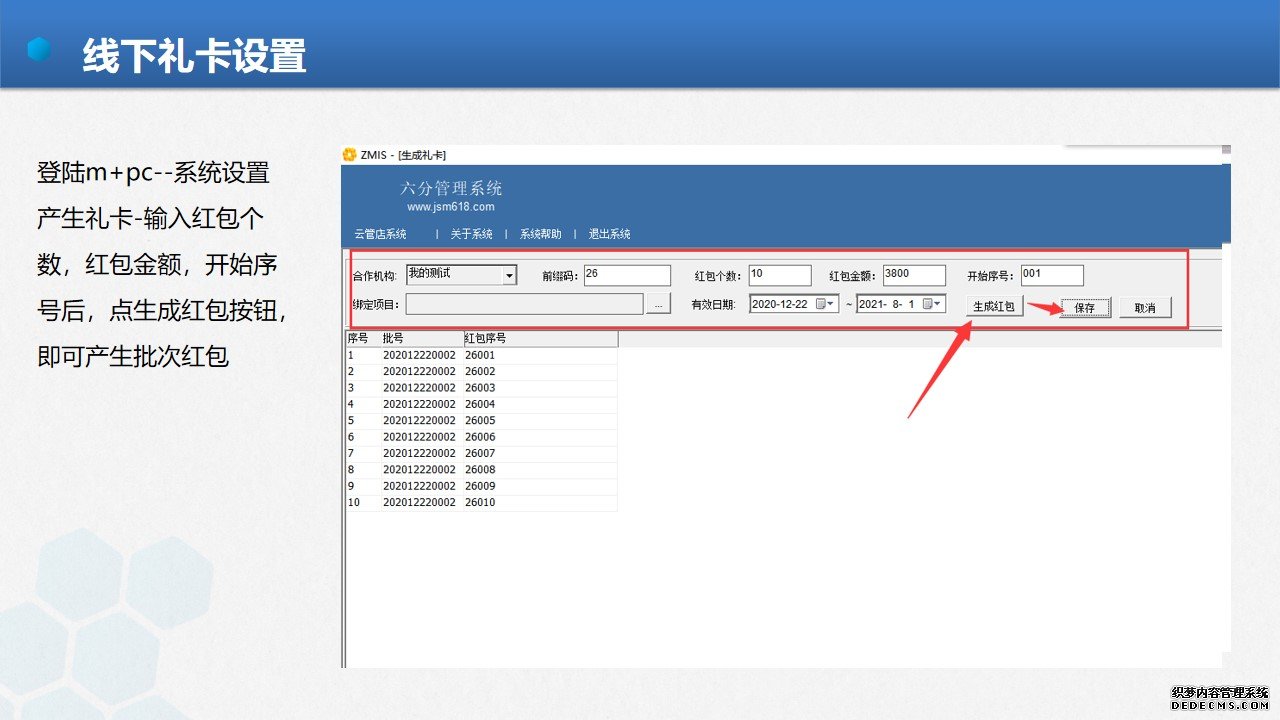Click the 开始序号 input field
This screenshot has height=720, width=1280.
[1052, 275]
